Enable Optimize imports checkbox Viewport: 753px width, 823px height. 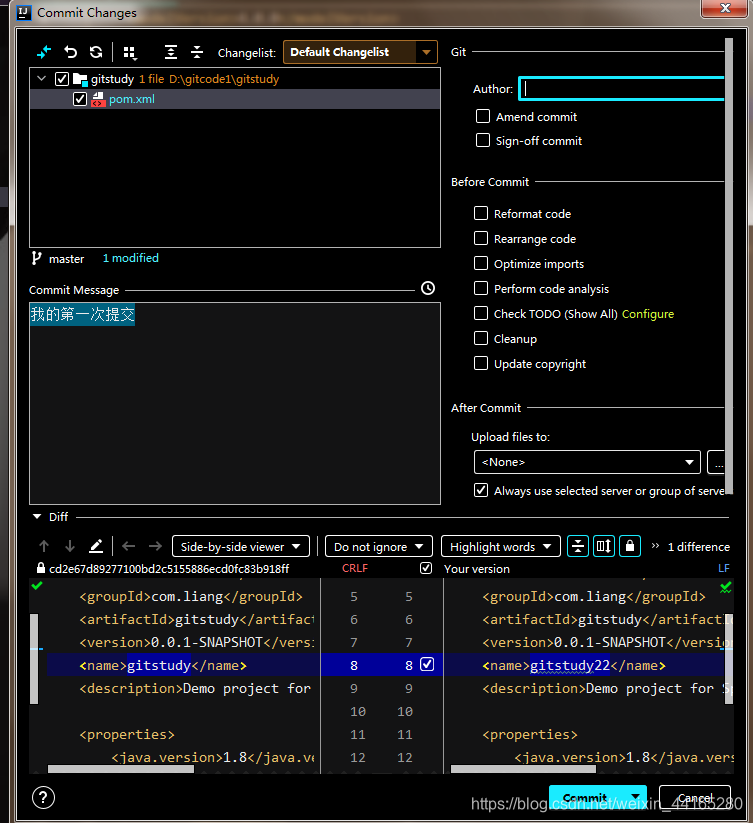(x=481, y=263)
